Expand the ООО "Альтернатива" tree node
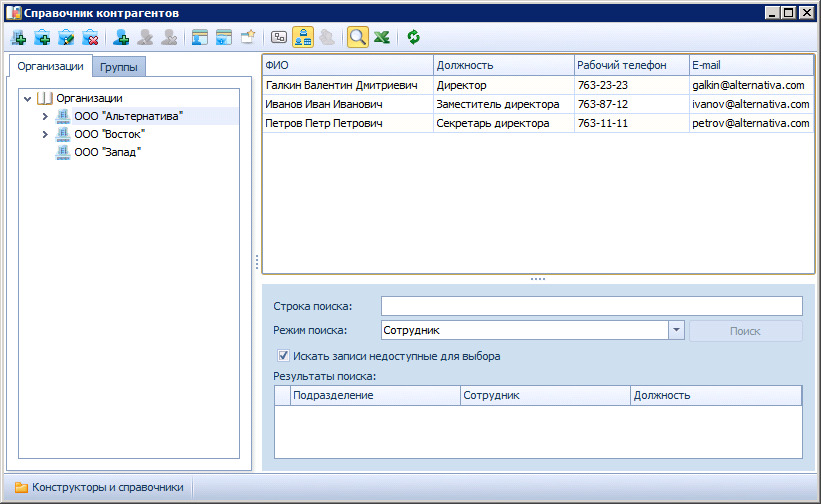 pyautogui.click(x=45, y=116)
